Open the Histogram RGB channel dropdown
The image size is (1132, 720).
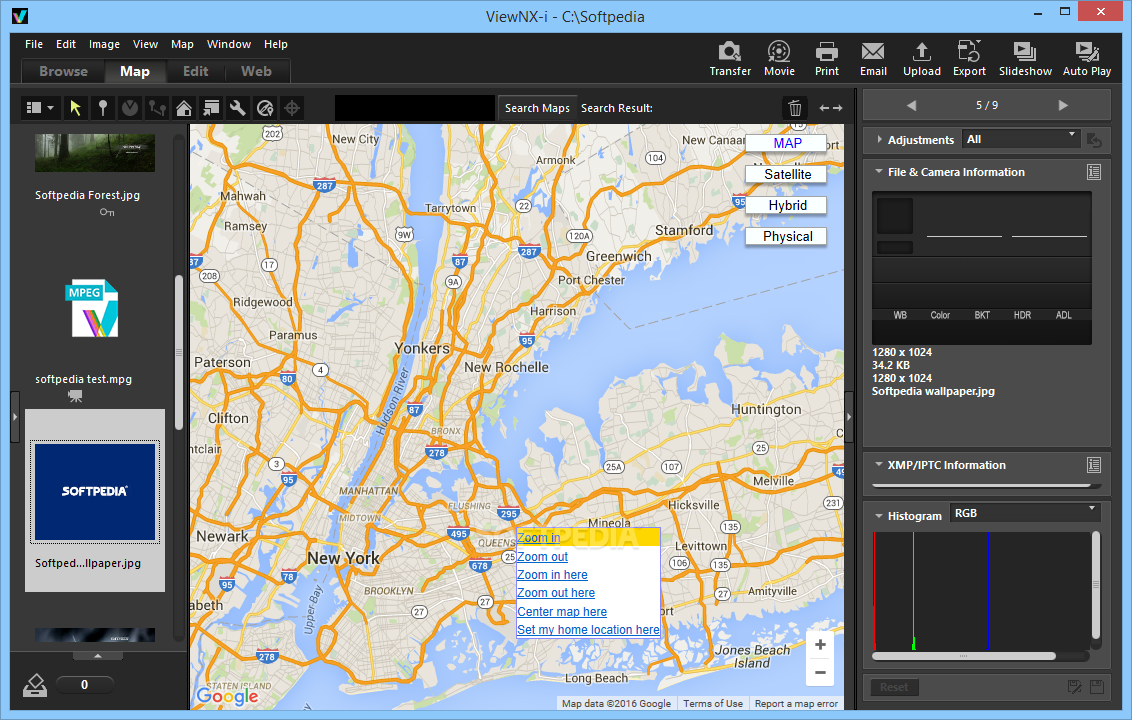coord(1025,513)
